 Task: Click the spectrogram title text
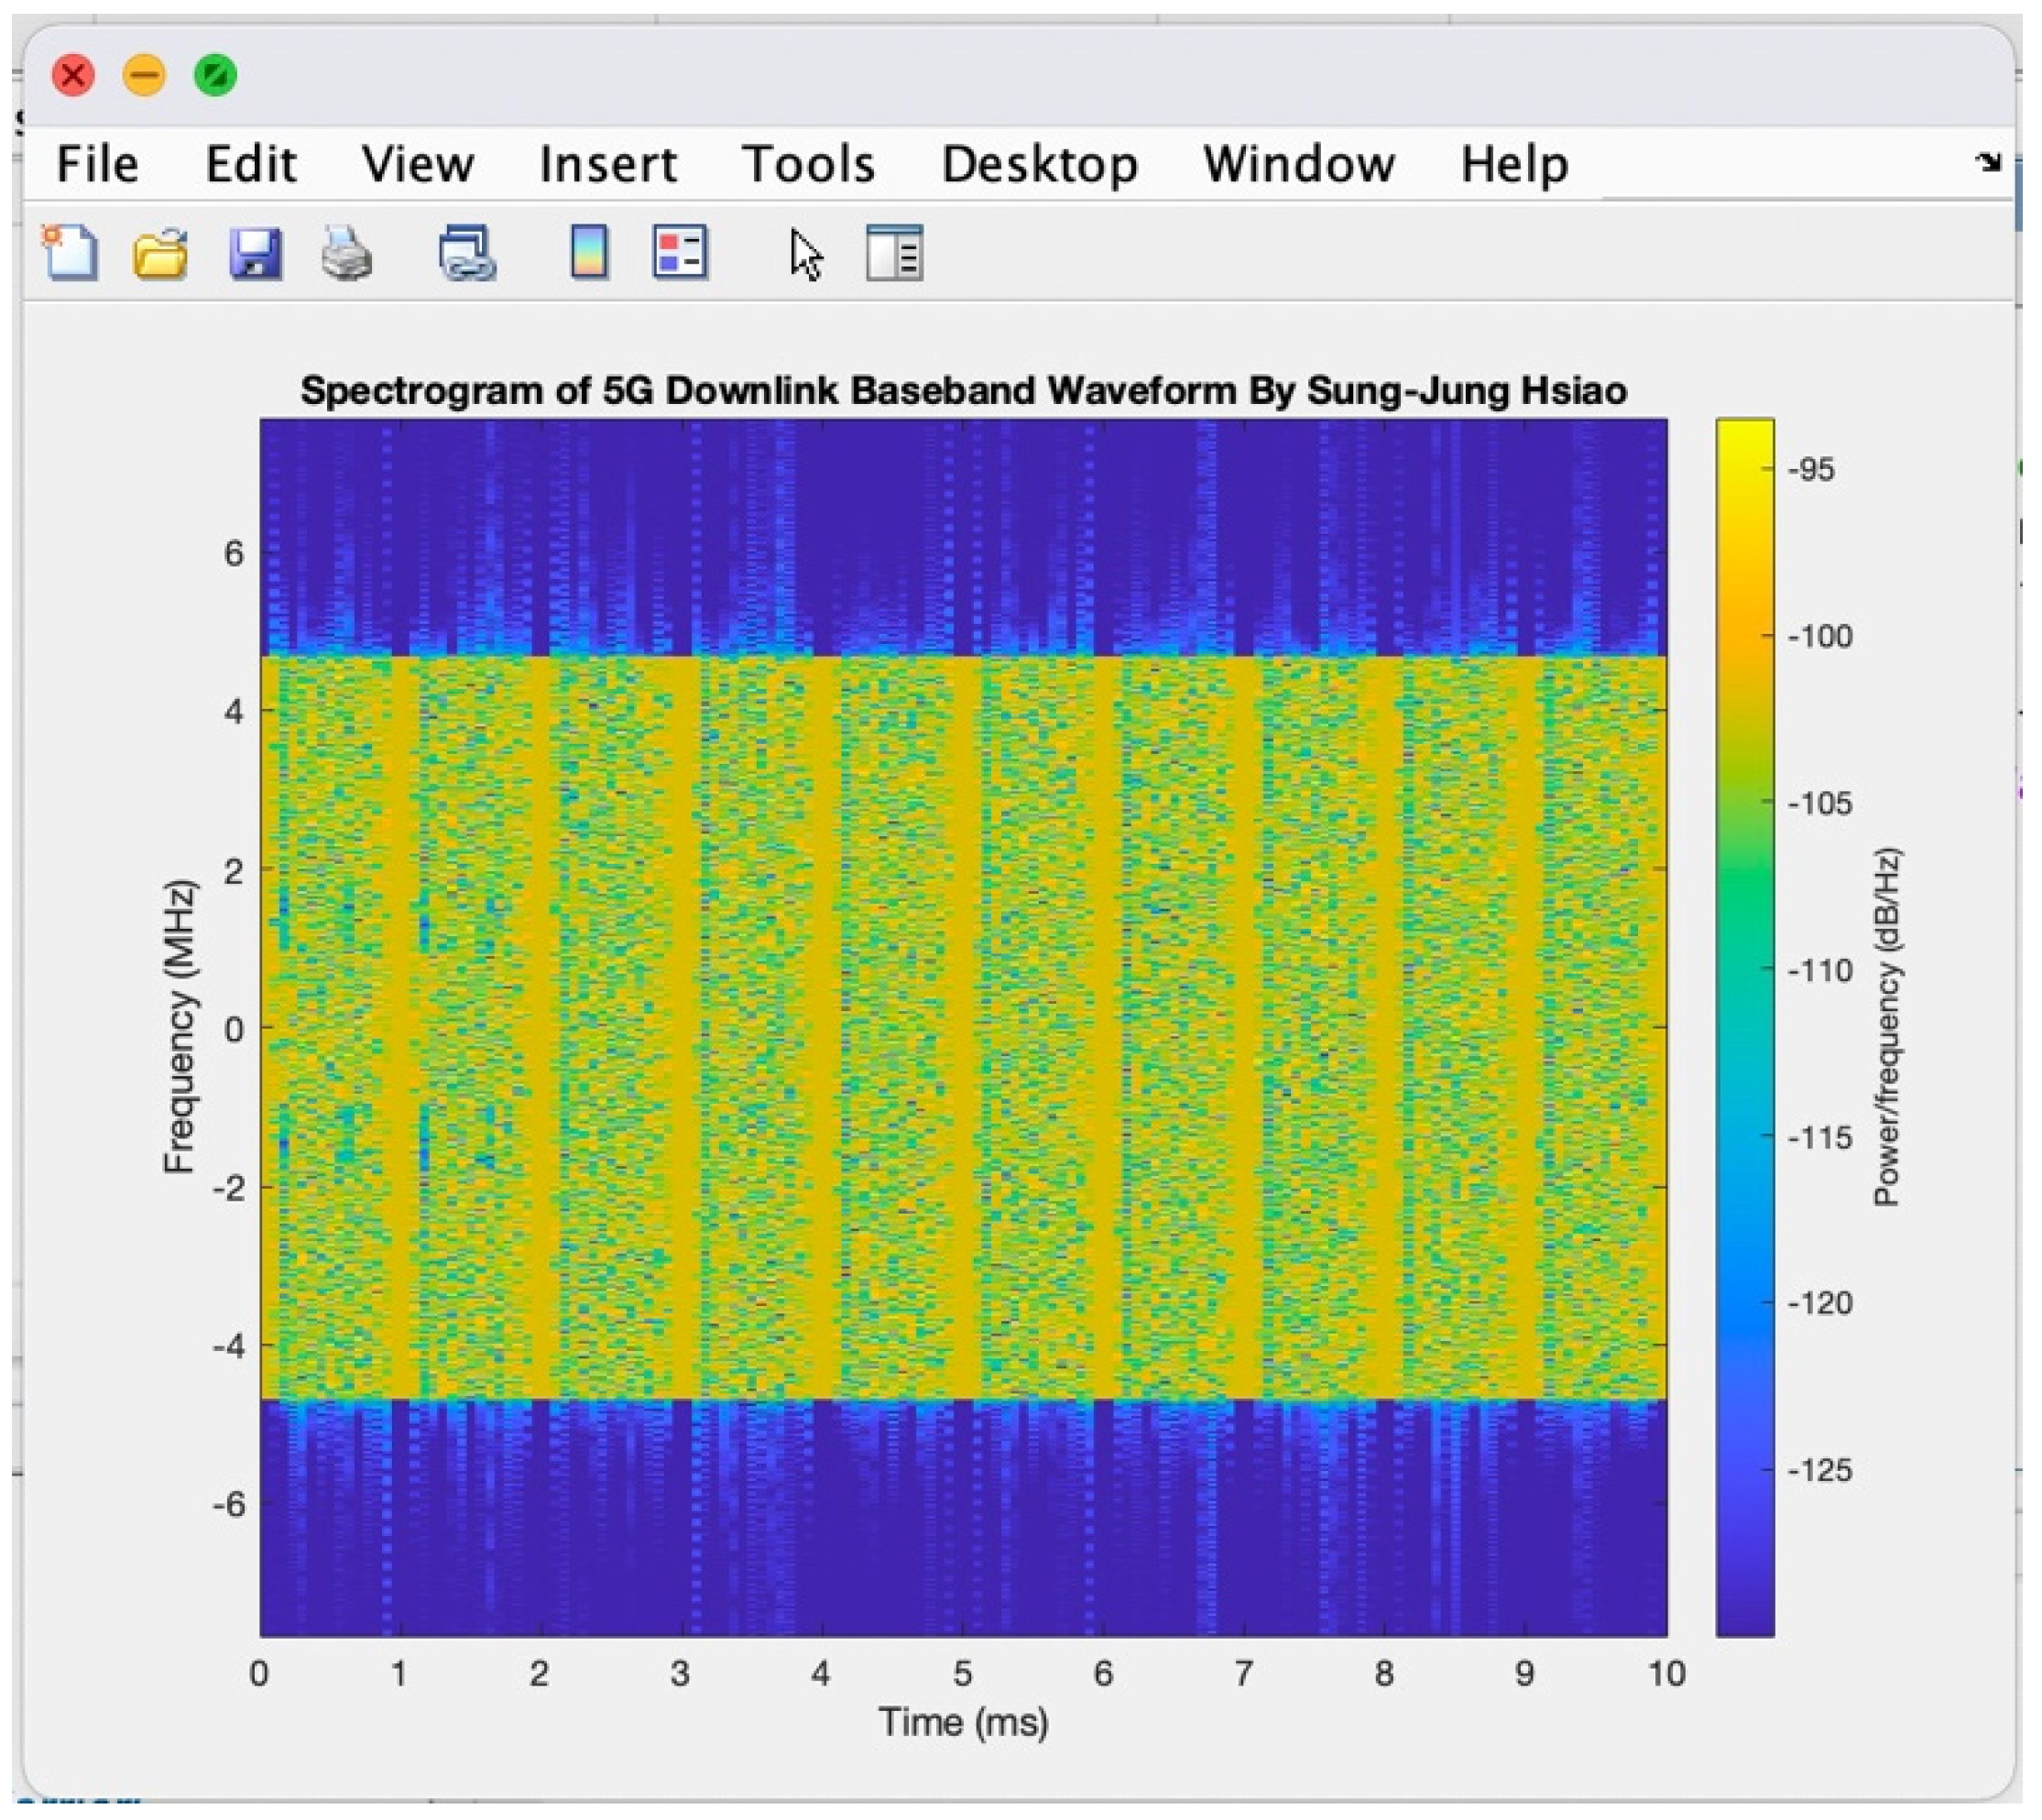[x=964, y=391]
